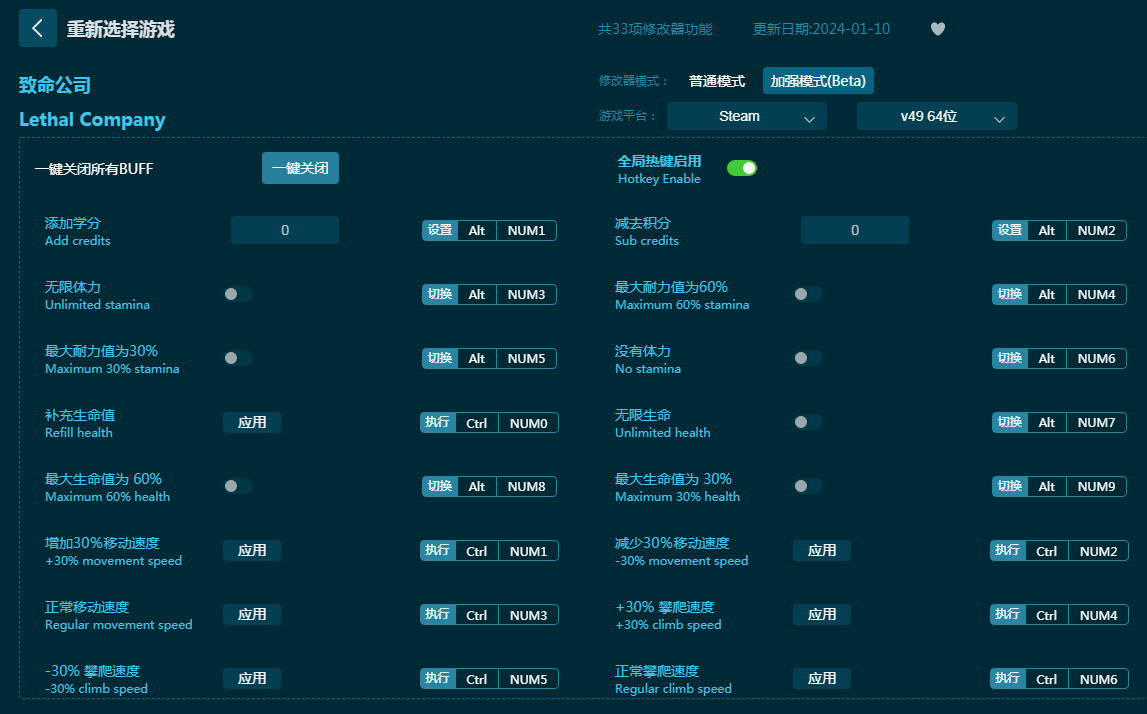The image size is (1147, 714).
Task: Apply -30% movement speed
Action: (x=821, y=550)
